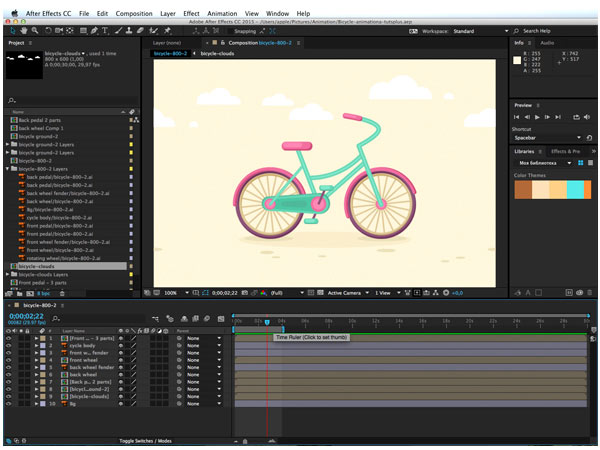Click the Draft 3D icon in timeline
600x450 pixels.
click(x=170, y=318)
